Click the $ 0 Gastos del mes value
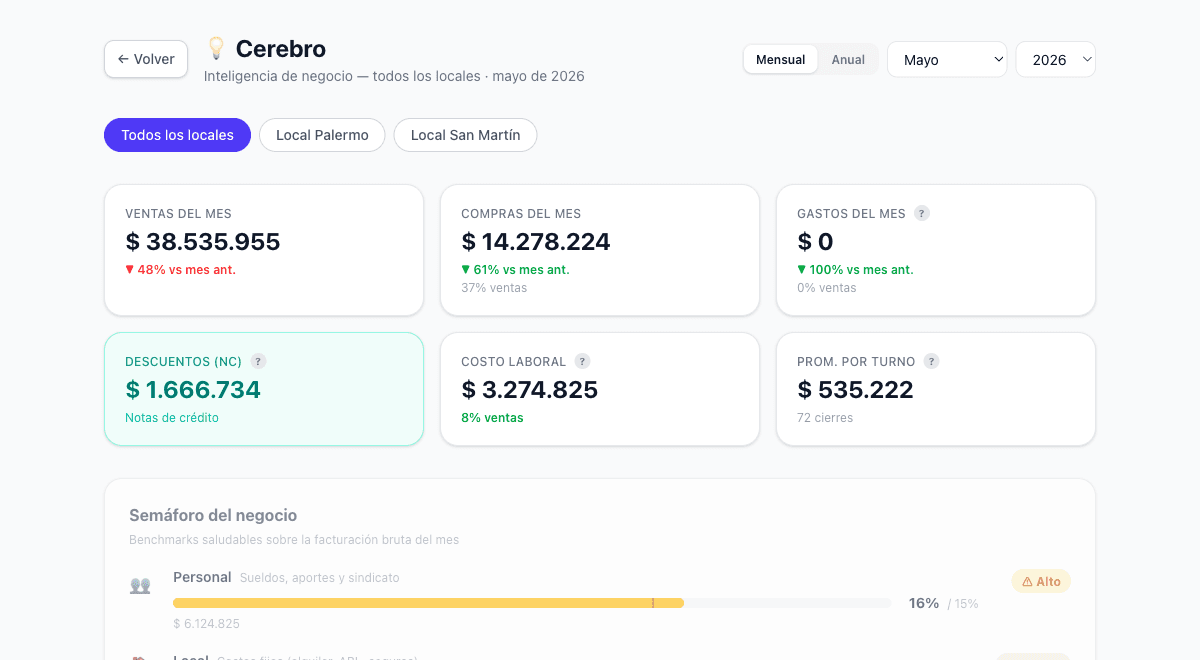 tap(815, 242)
